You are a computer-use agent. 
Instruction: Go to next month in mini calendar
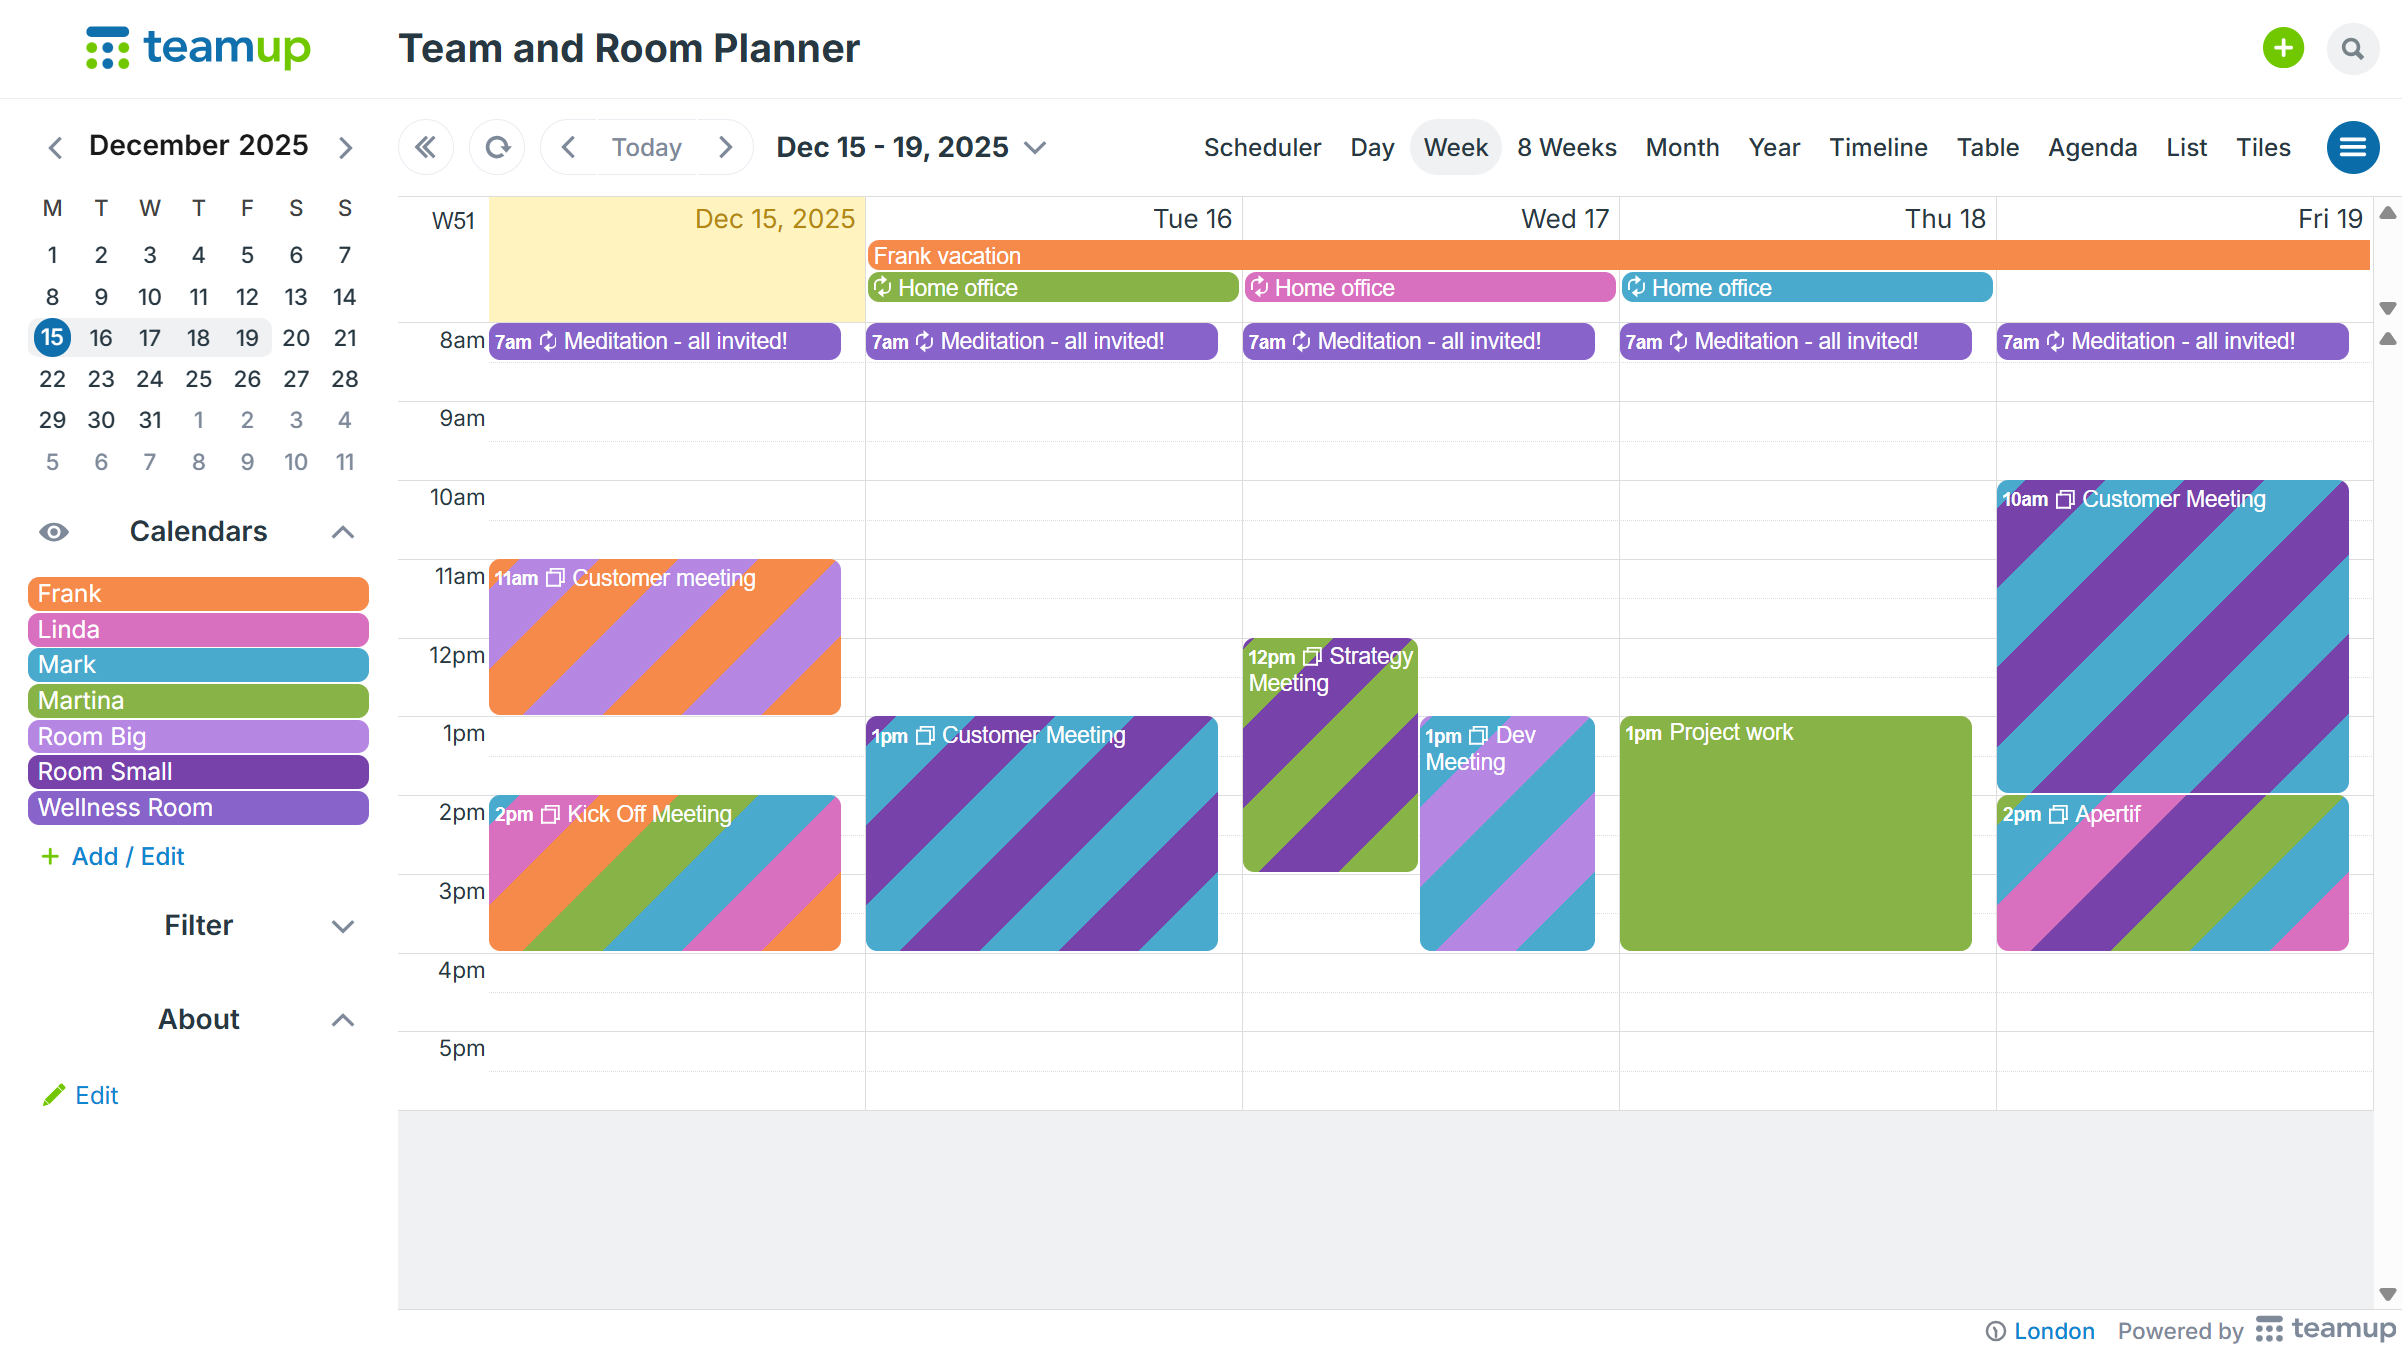[346, 148]
